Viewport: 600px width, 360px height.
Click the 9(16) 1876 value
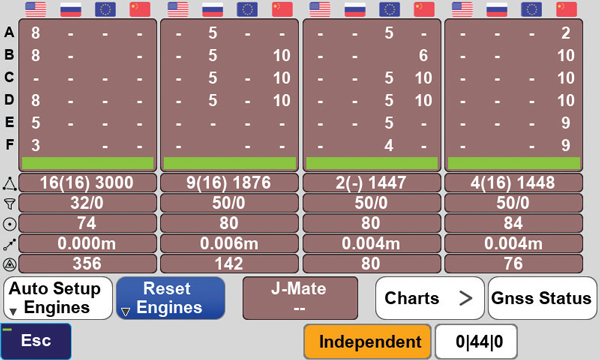[229, 183]
